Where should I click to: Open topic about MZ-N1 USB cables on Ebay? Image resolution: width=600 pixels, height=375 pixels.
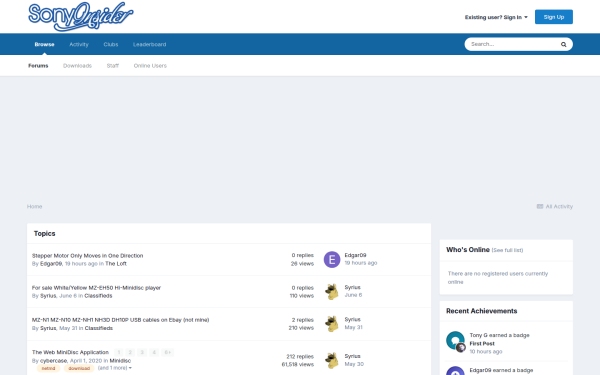click(120, 320)
